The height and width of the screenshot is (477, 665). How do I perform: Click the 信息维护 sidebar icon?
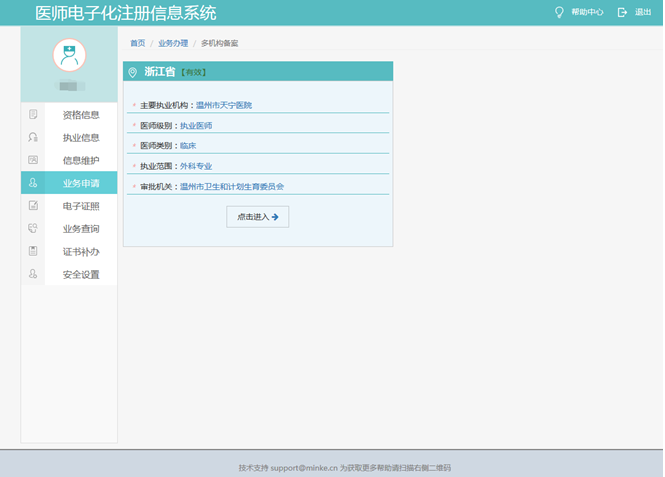coord(33,160)
